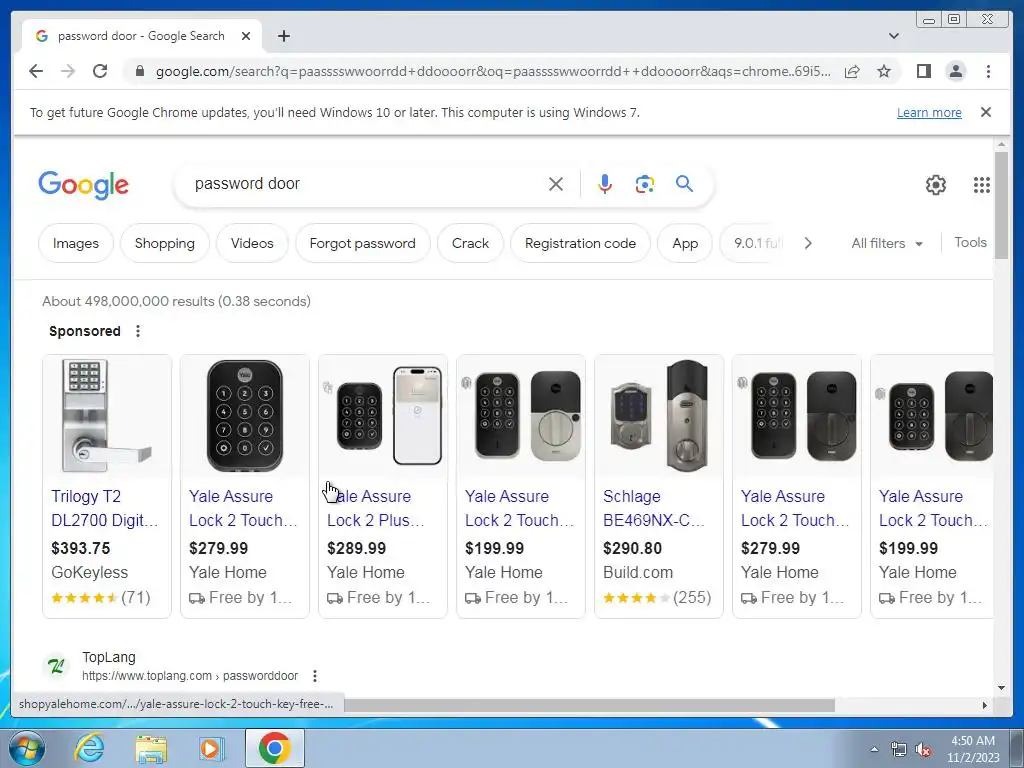Switch to Images results

[76, 243]
